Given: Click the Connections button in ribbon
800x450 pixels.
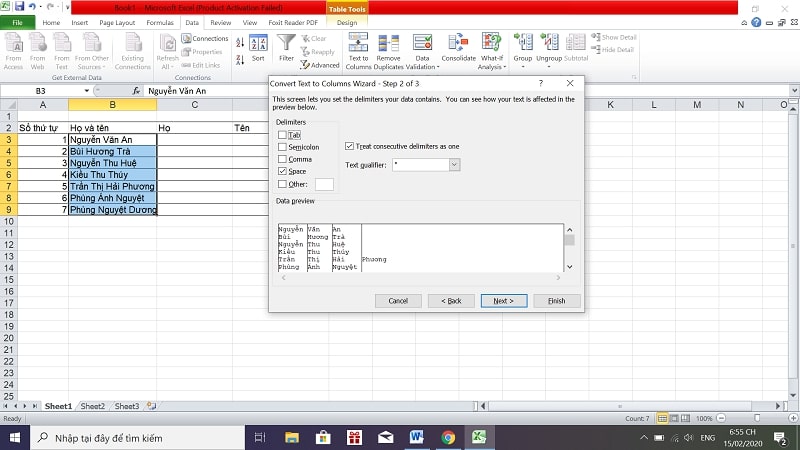Looking at the screenshot, I should pyautogui.click(x=205, y=38).
